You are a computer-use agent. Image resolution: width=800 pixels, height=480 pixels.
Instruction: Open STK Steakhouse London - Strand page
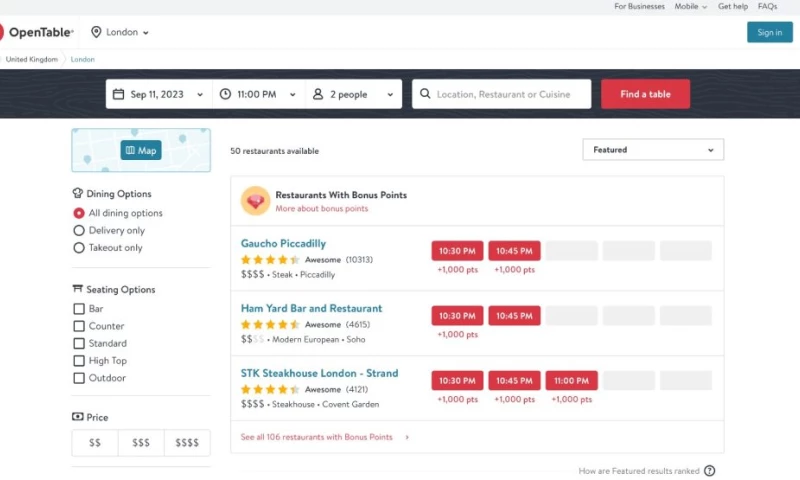[x=319, y=373]
